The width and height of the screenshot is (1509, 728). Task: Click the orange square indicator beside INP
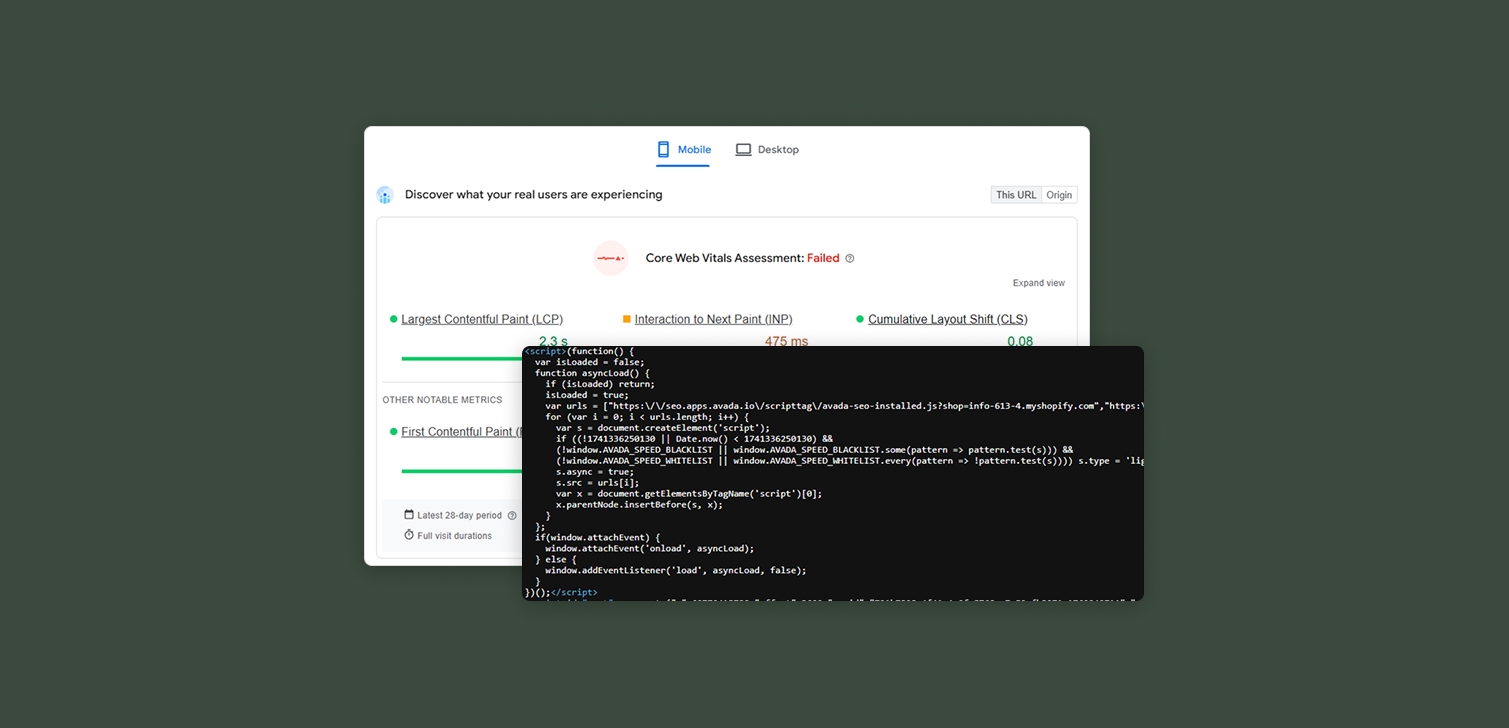pyautogui.click(x=626, y=318)
